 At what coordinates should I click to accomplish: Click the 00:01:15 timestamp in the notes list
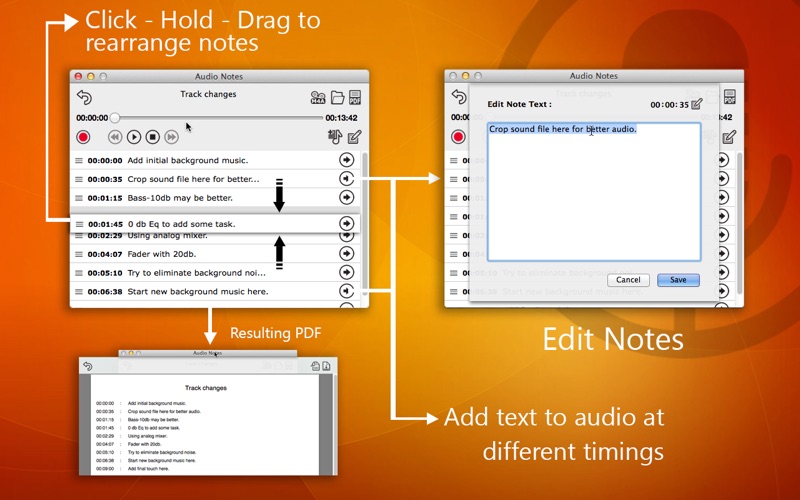click(105, 198)
